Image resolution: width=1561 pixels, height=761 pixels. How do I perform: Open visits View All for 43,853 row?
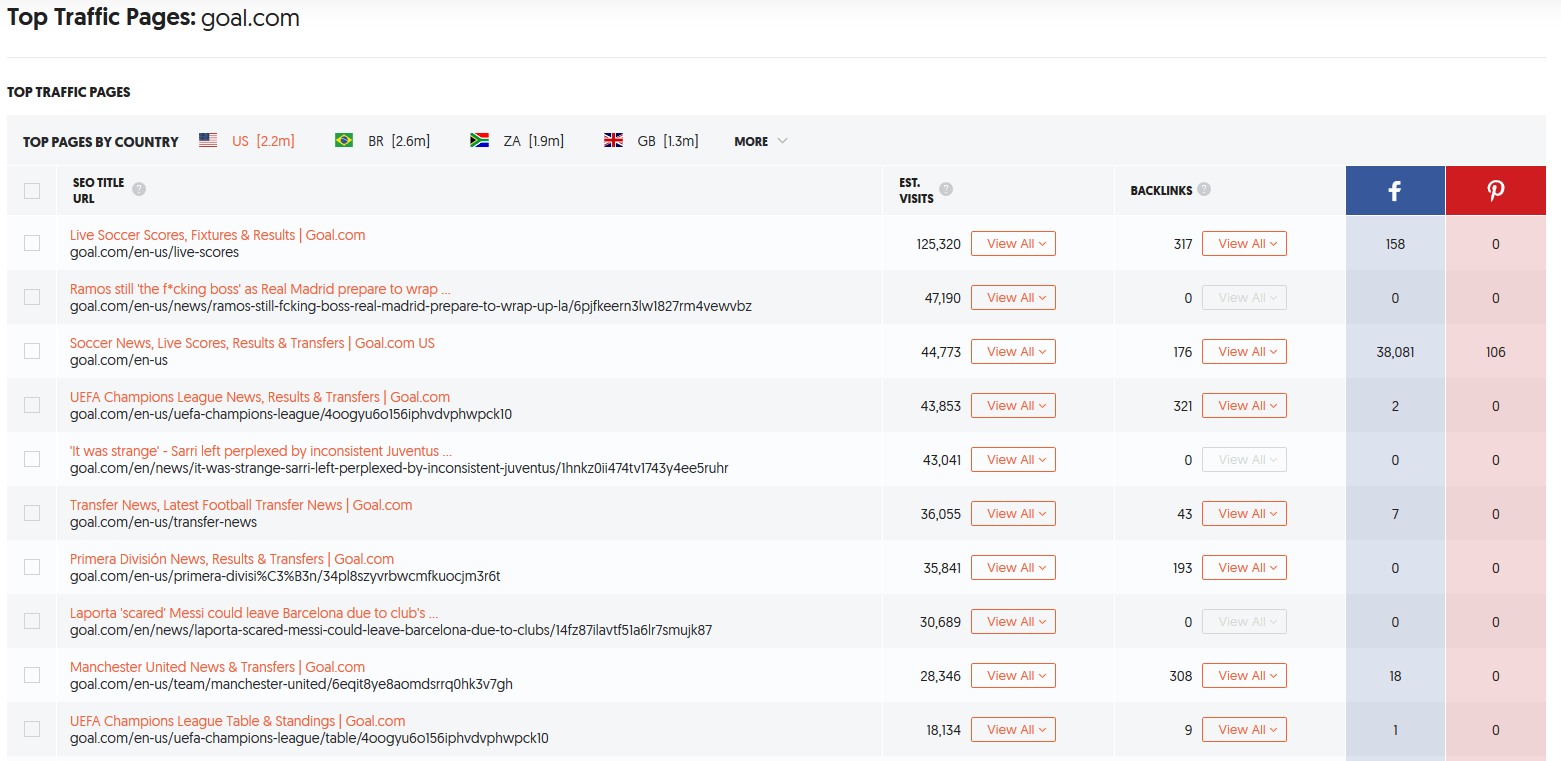pos(1013,406)
